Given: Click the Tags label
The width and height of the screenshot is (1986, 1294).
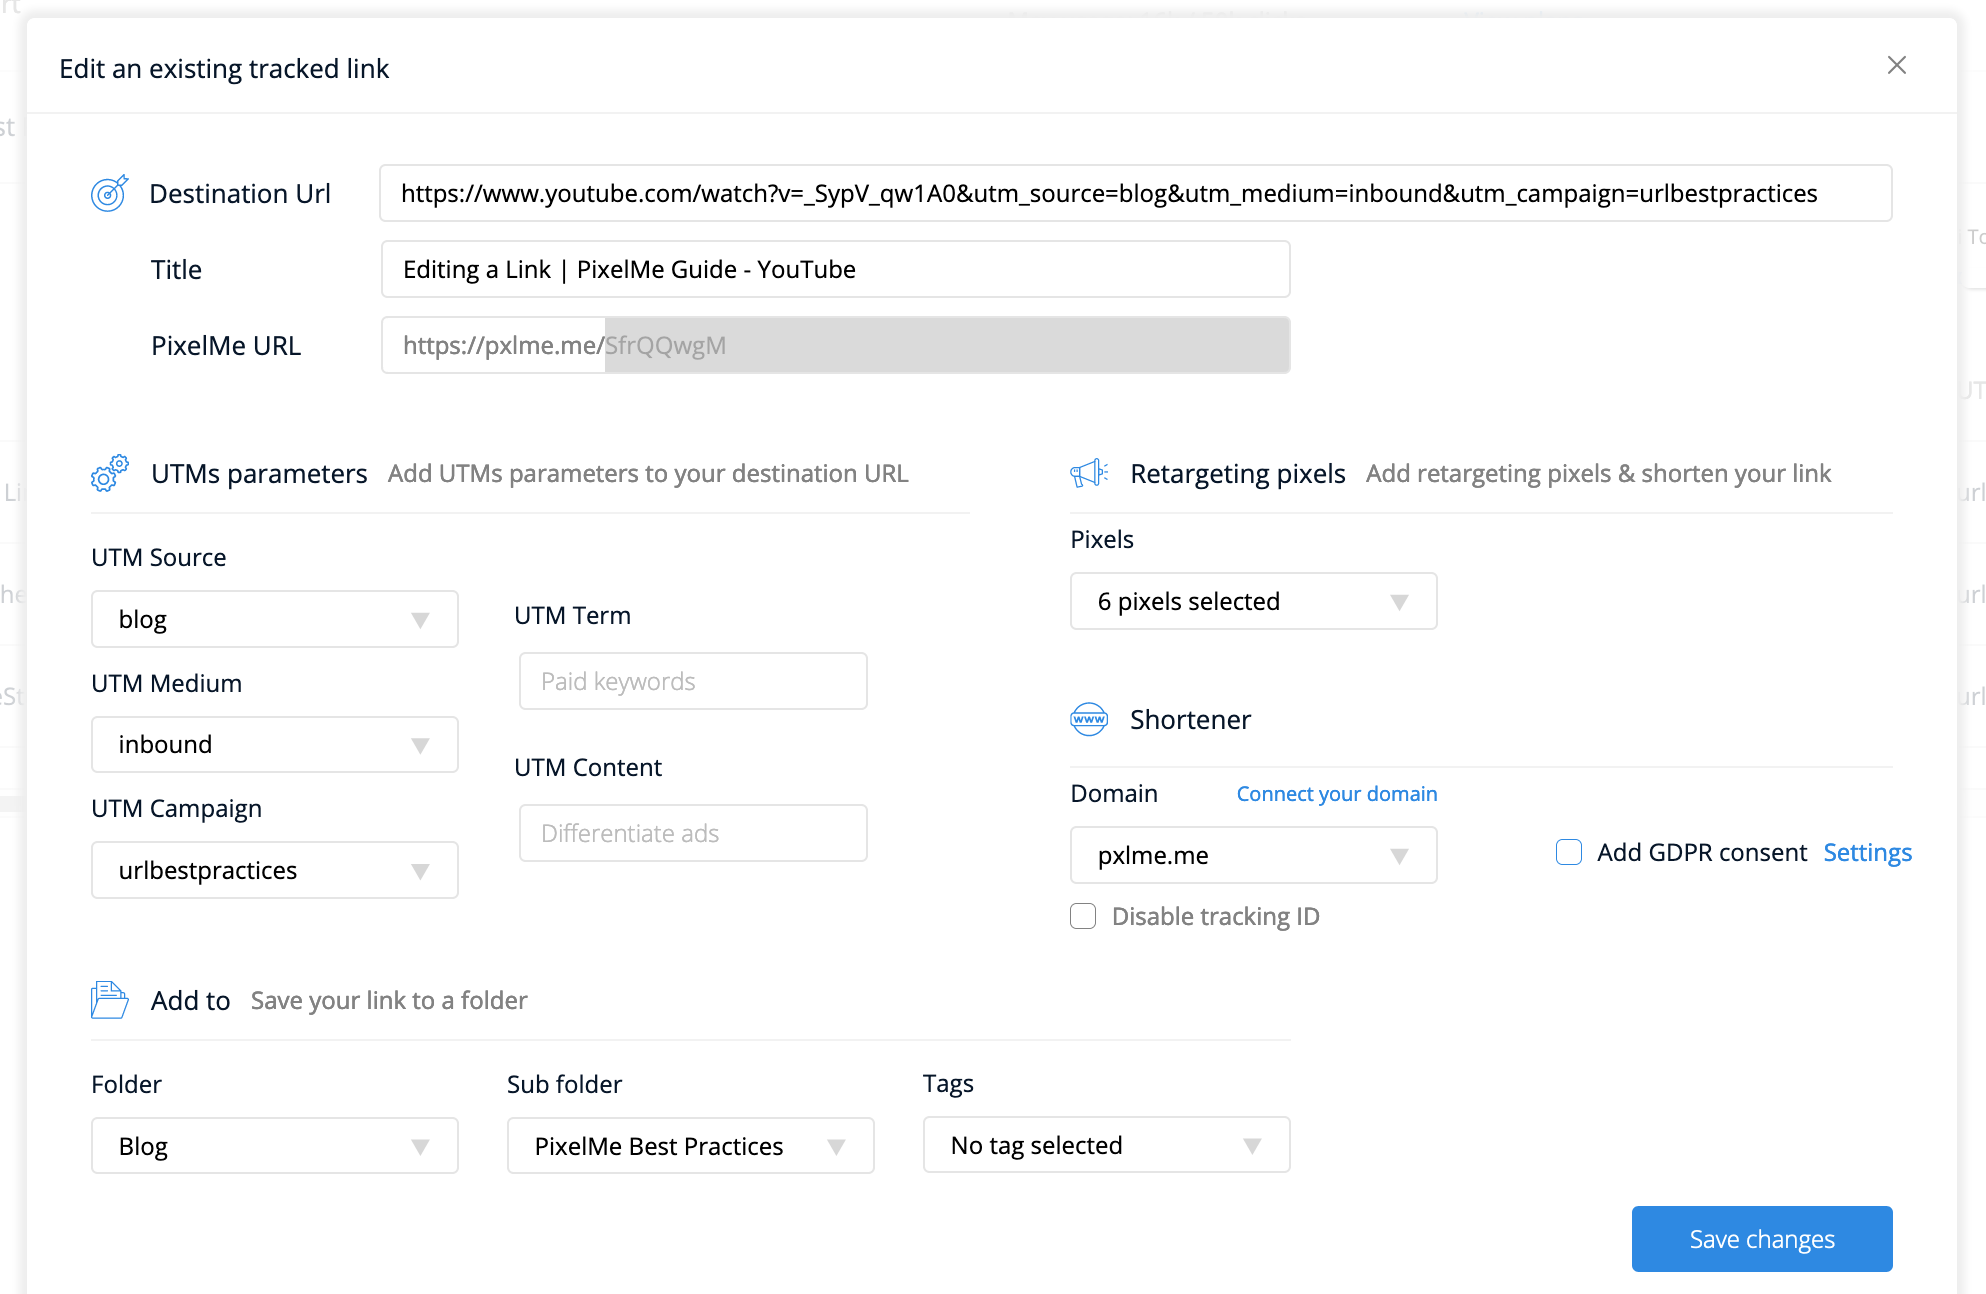Looking at the screenshot, I should [x=948, y=1084].
